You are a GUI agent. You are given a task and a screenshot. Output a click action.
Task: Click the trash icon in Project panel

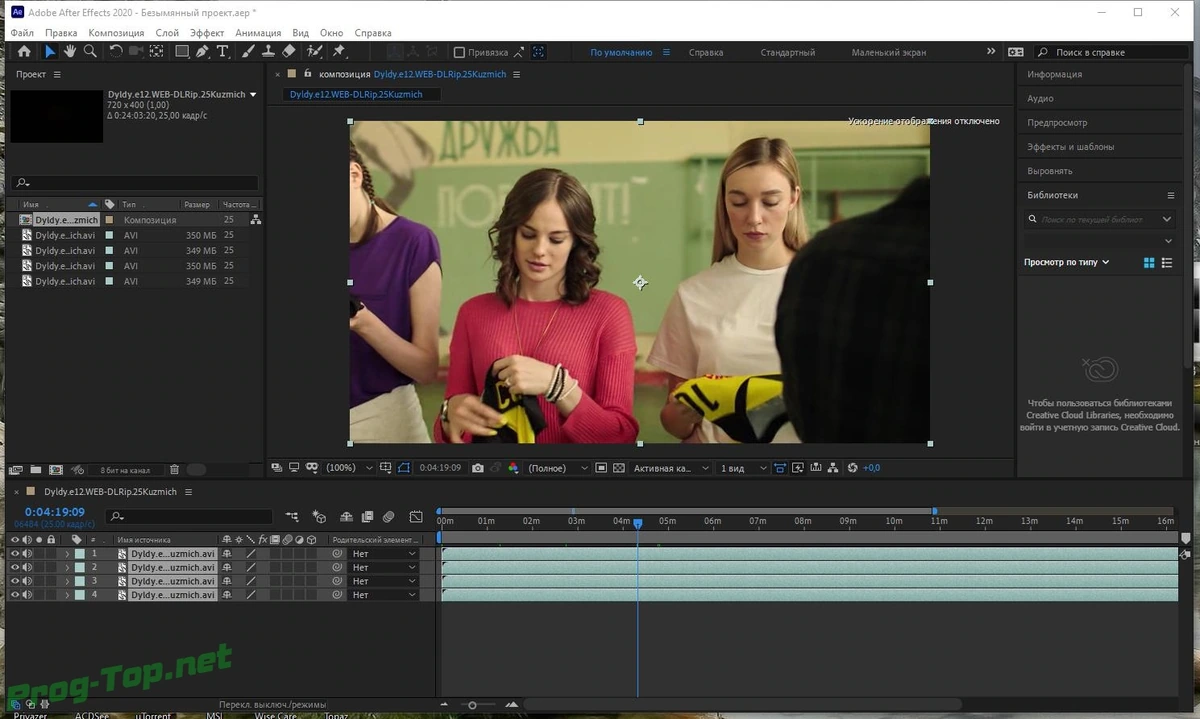click(174, 470)
